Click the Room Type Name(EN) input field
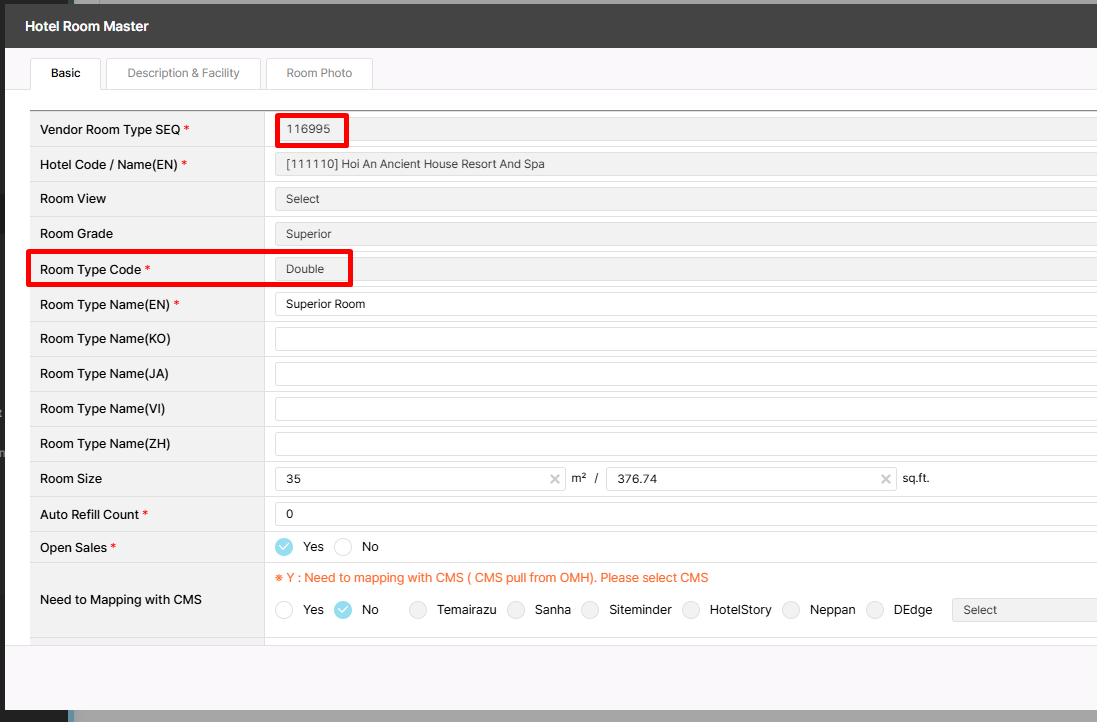 pyautogui.click(x=685, y=304)
